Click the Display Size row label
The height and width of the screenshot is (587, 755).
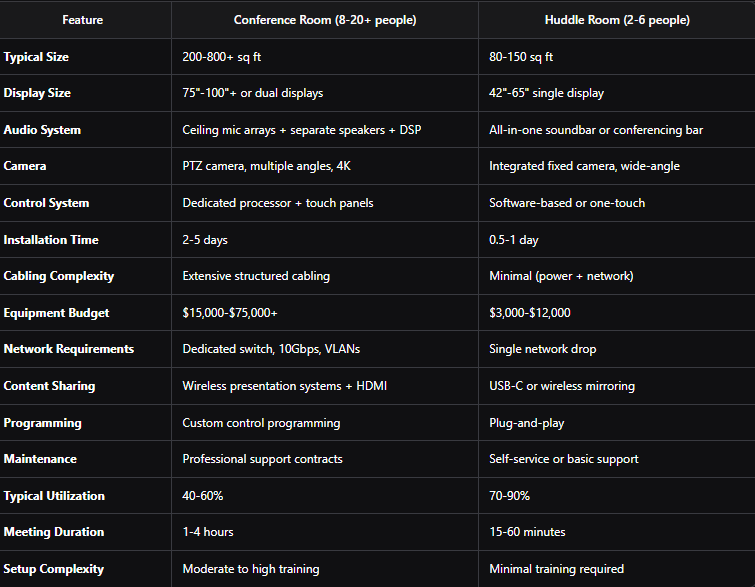point(37,93)
